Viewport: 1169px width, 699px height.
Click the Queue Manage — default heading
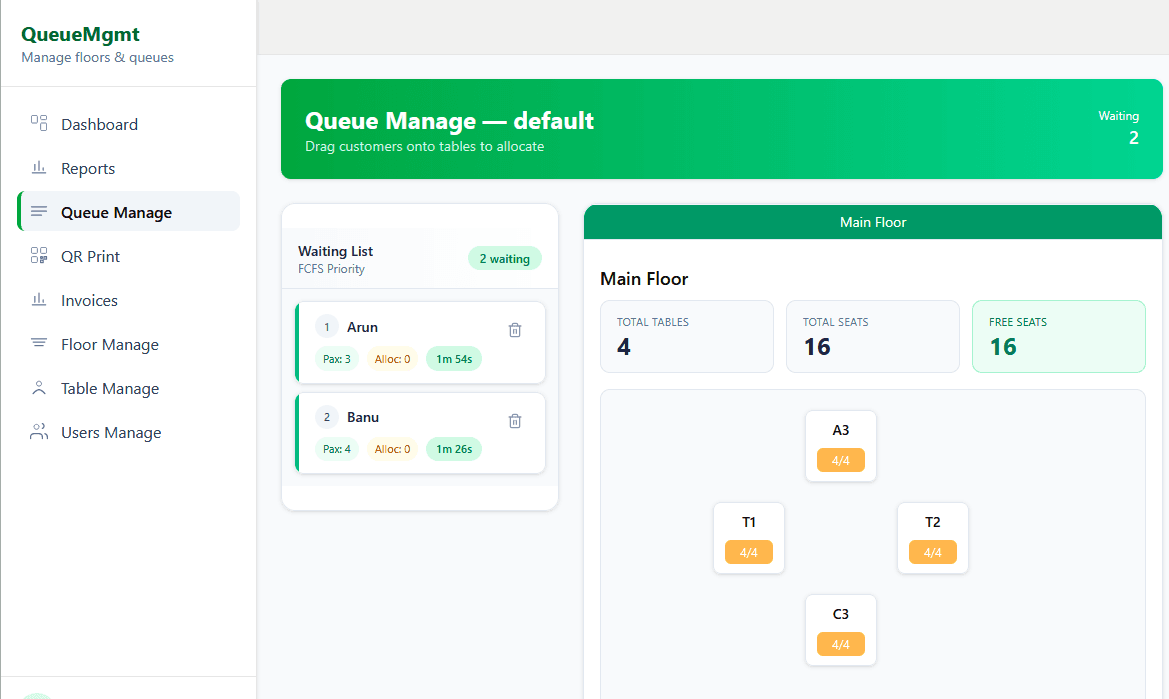coord(450,121)
